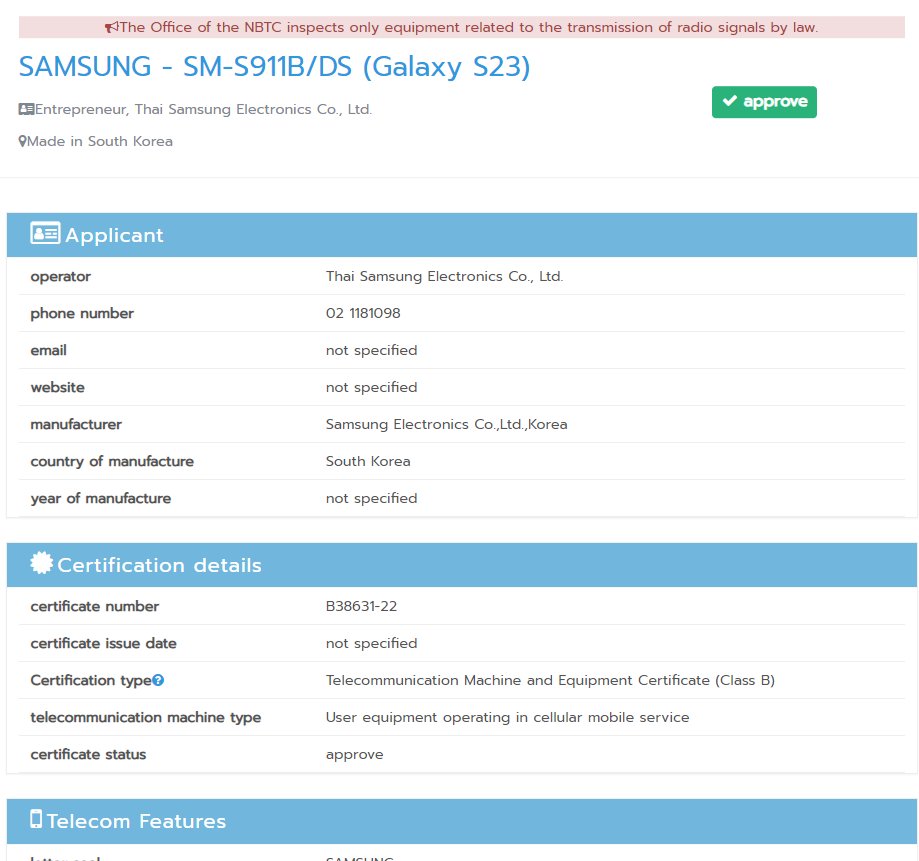The width and height of the screenshot is (919, 861).
Task: Click the email row label
Action: tap(49, 350)
